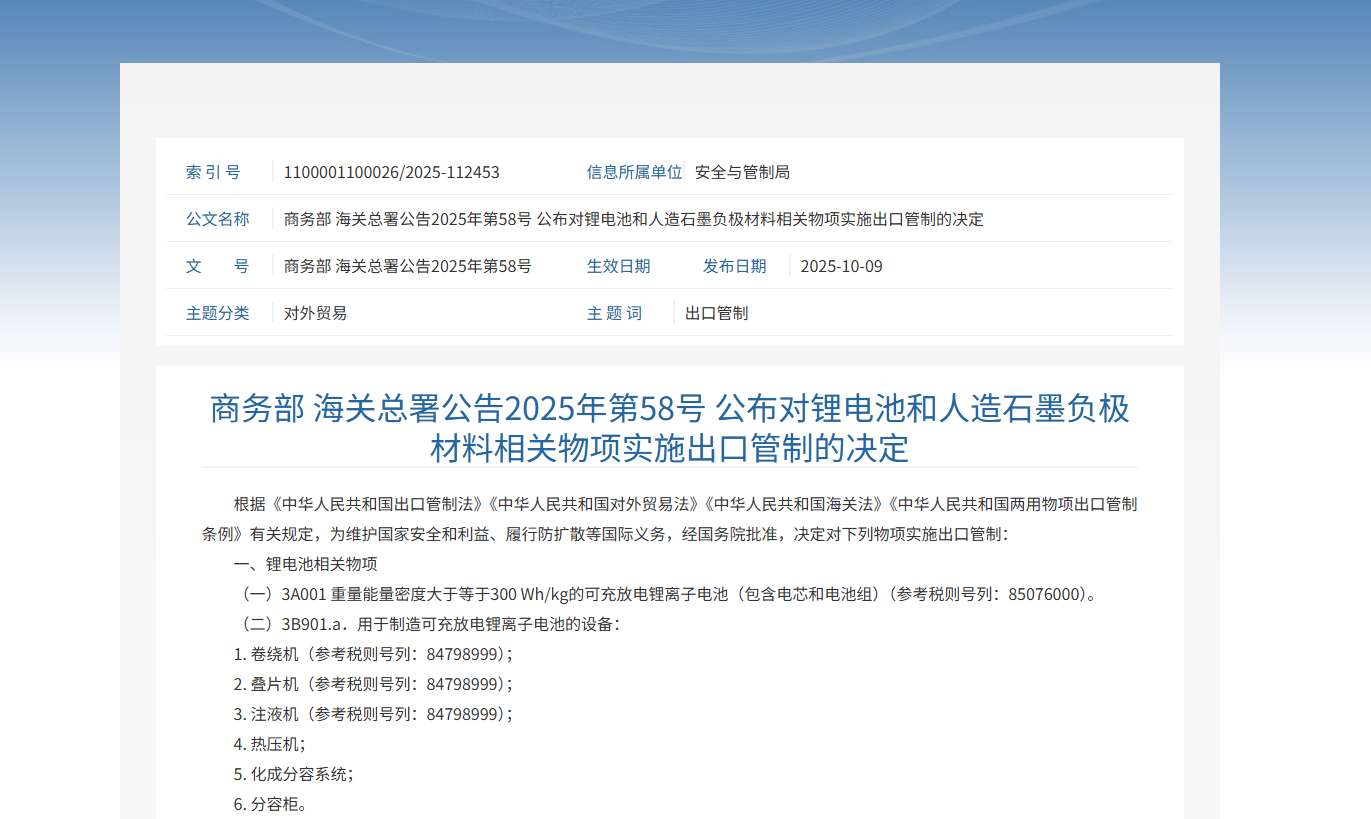Click the section heading 一、锂电池相关物项
Image resolution: width=1371 pixels, height=819 pixels.
pyautogui.click(x=305, y=564)
